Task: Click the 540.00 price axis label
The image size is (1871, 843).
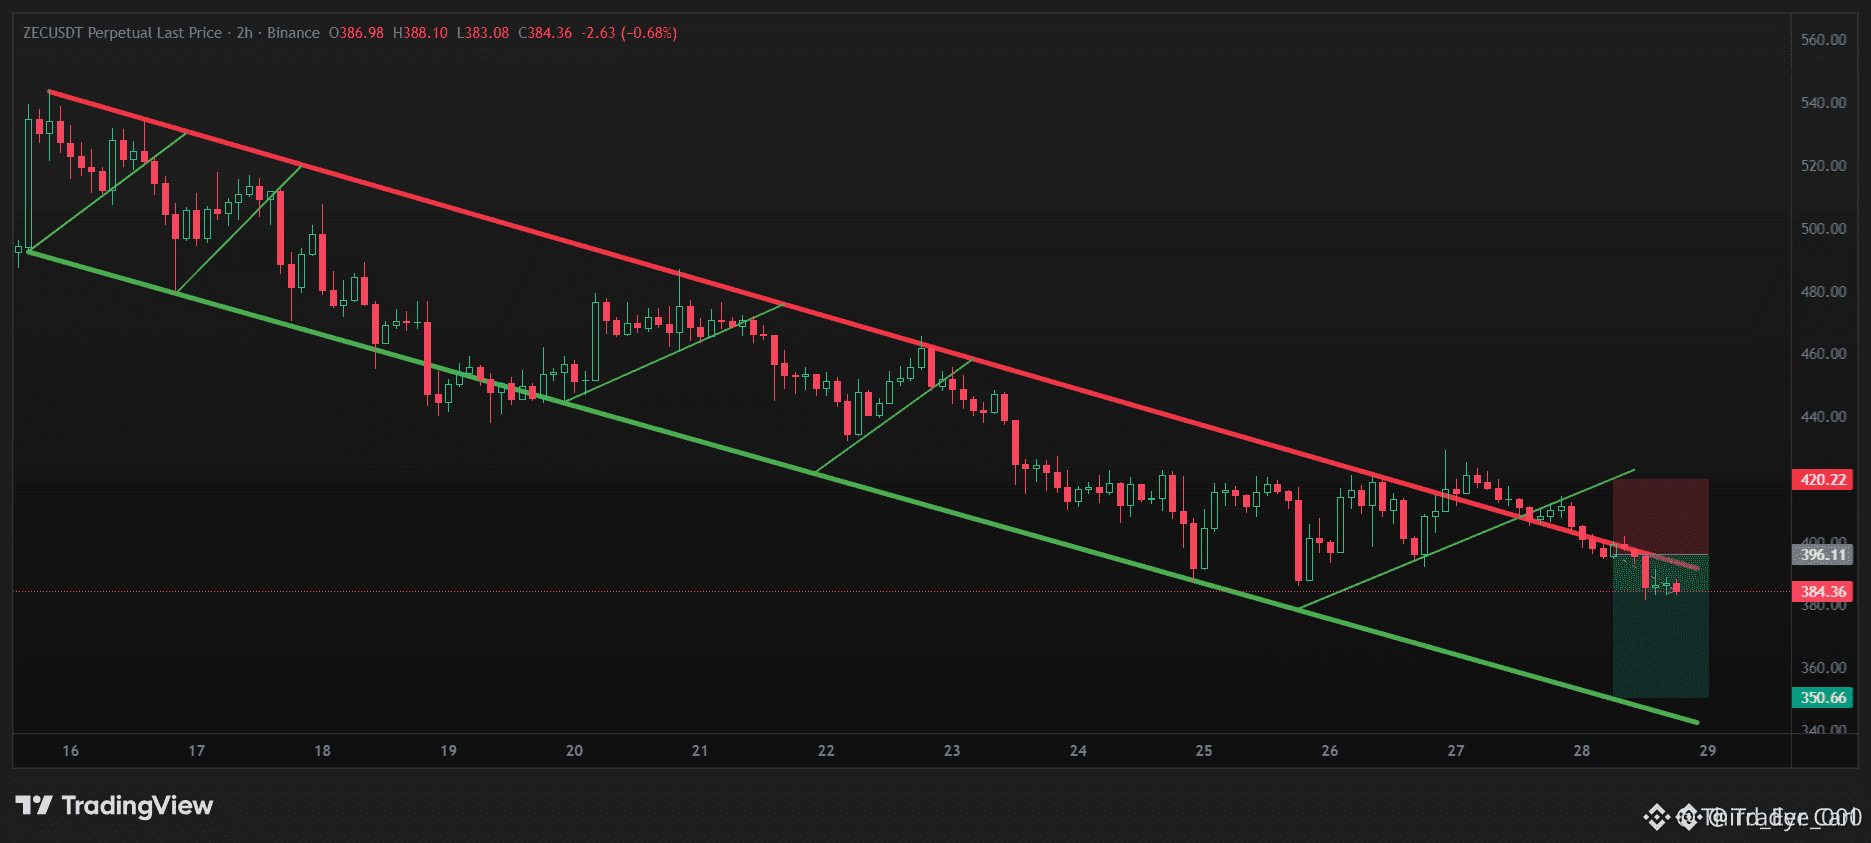Action: (x=1823, y=103)
